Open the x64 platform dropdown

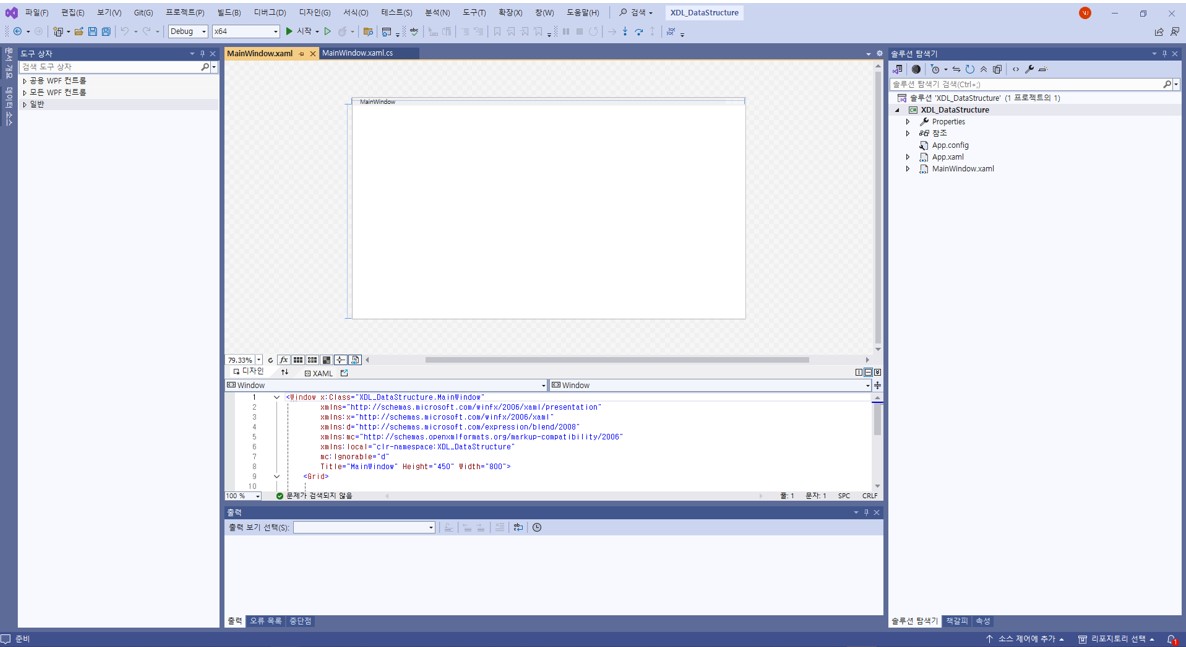[246, 32]
